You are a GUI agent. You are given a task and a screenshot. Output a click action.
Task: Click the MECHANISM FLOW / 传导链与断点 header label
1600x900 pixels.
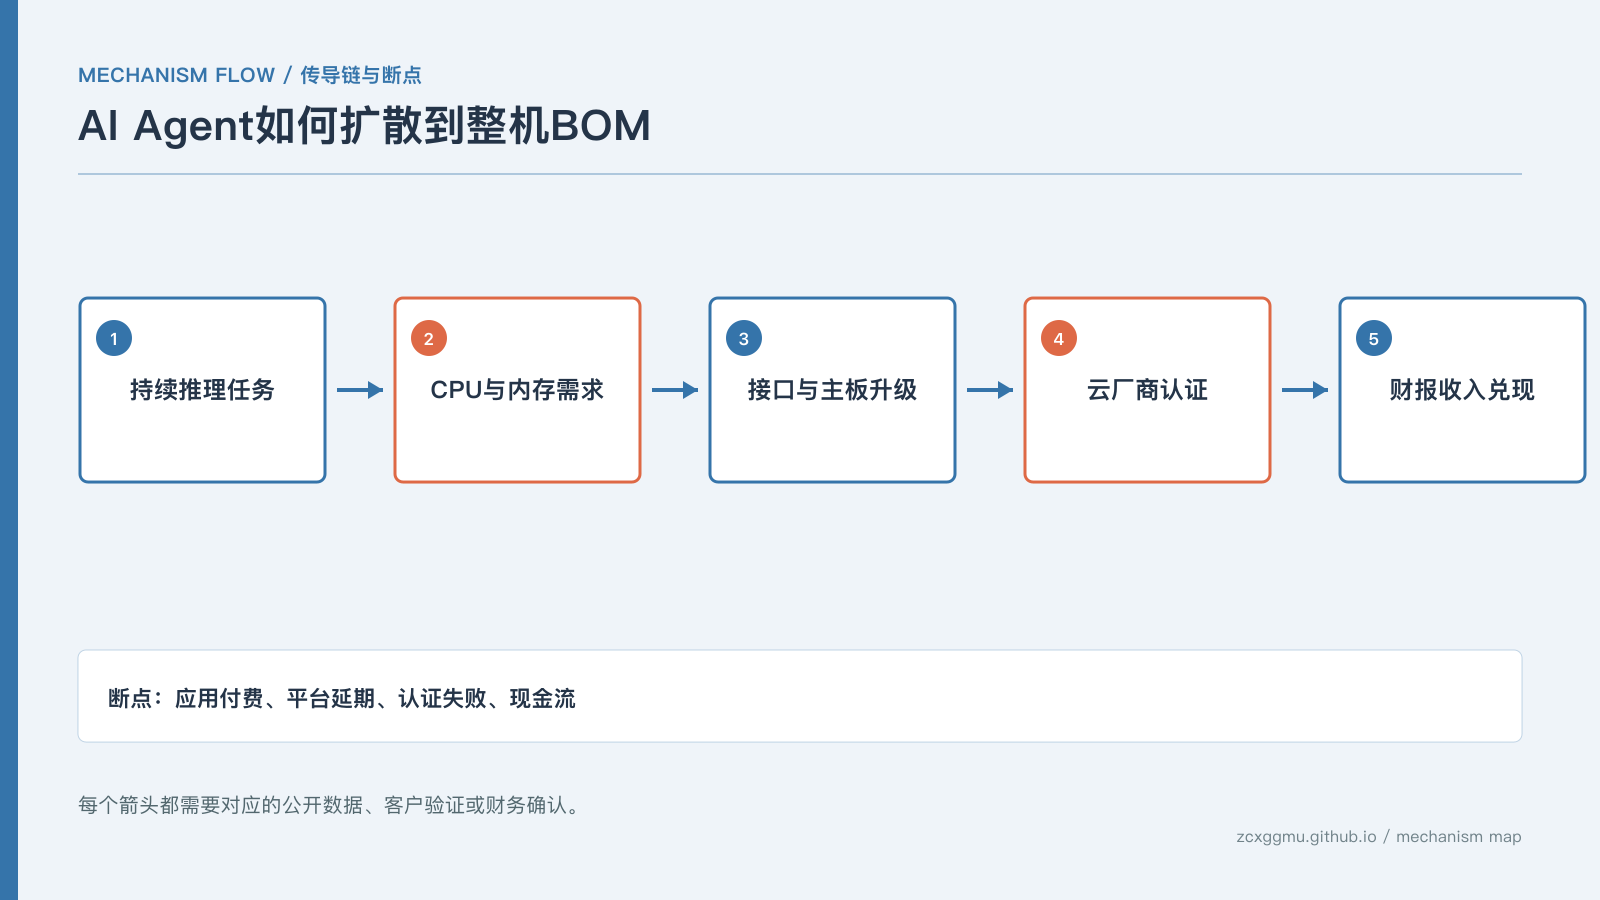(x=250, y=75)
